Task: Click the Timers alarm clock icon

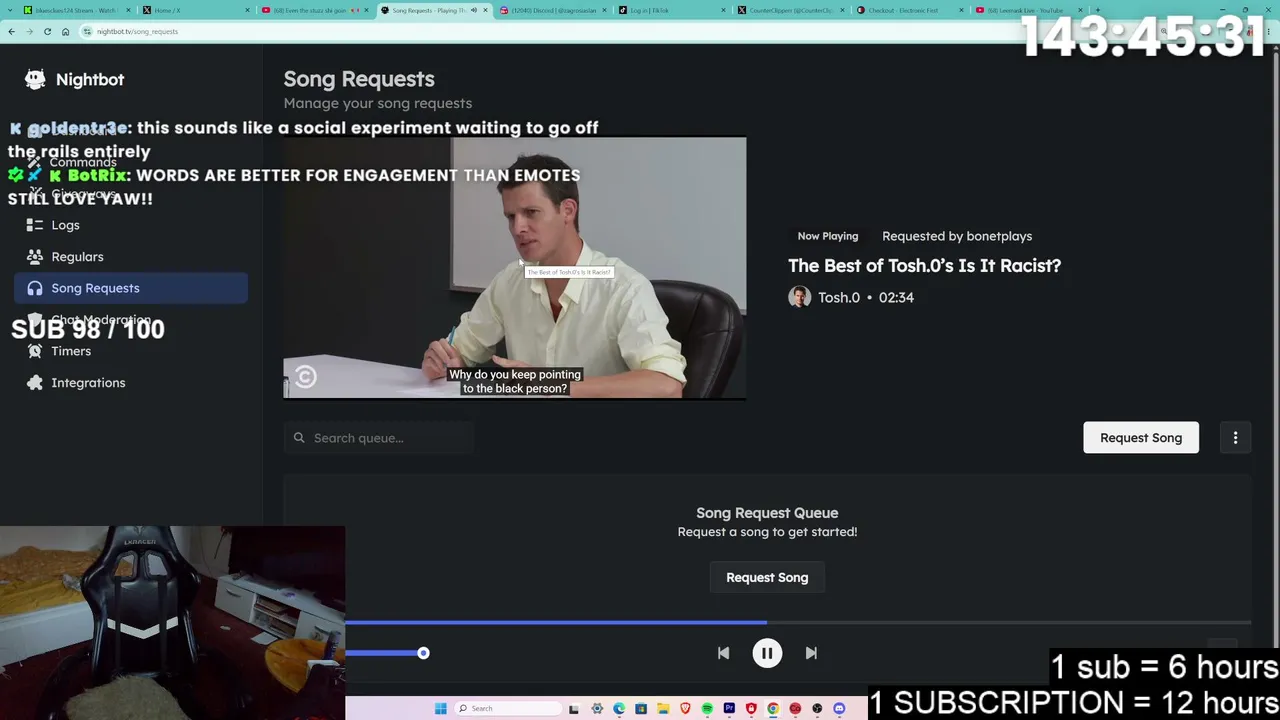Action: (x=35, y=351)
